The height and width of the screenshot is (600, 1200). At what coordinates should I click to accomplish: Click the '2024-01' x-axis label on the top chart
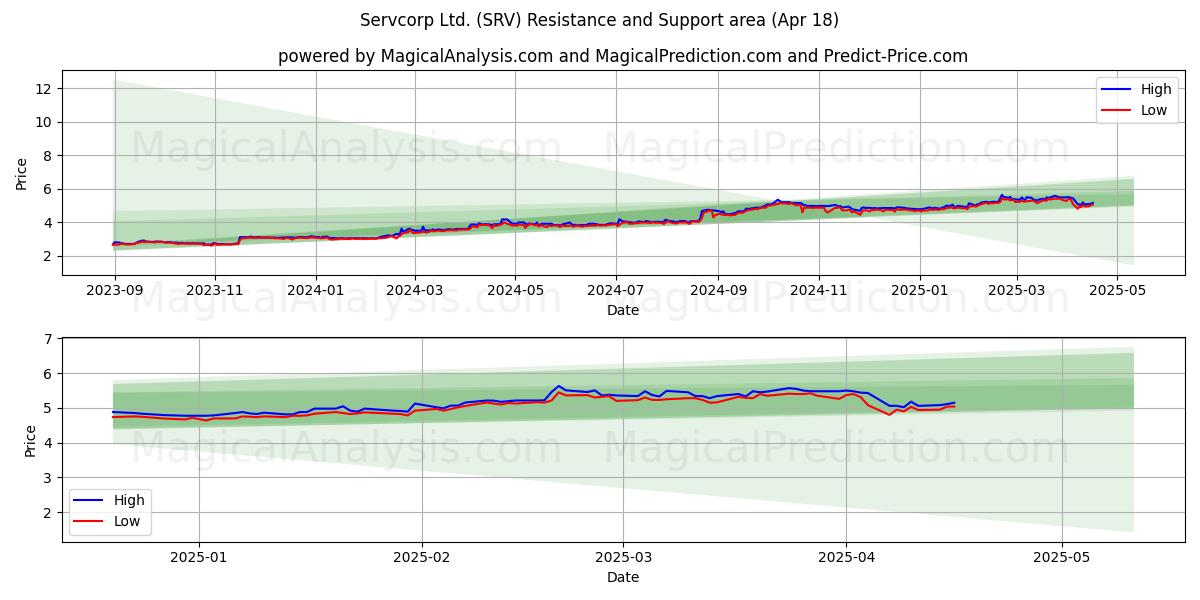[316, 291]
